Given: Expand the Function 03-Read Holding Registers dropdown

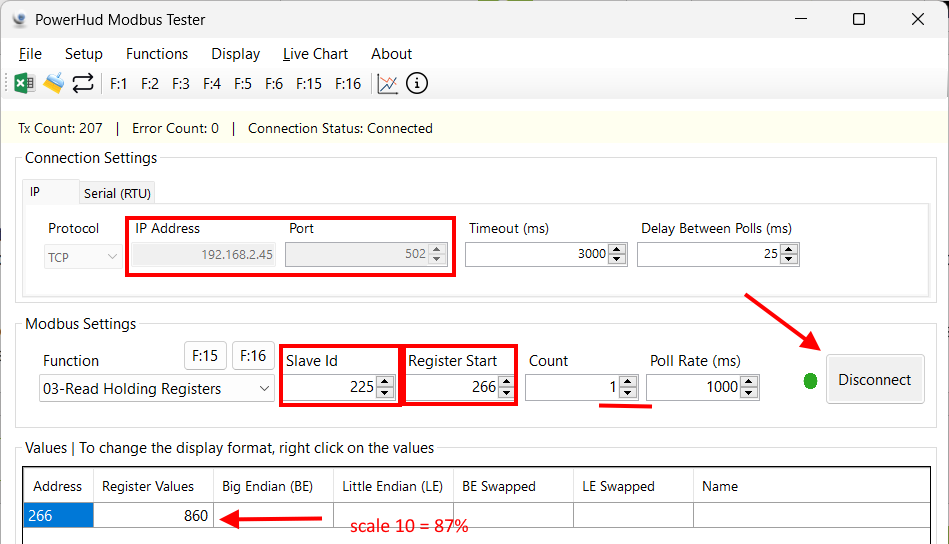Looking at the screenshot, I should 157,388.
